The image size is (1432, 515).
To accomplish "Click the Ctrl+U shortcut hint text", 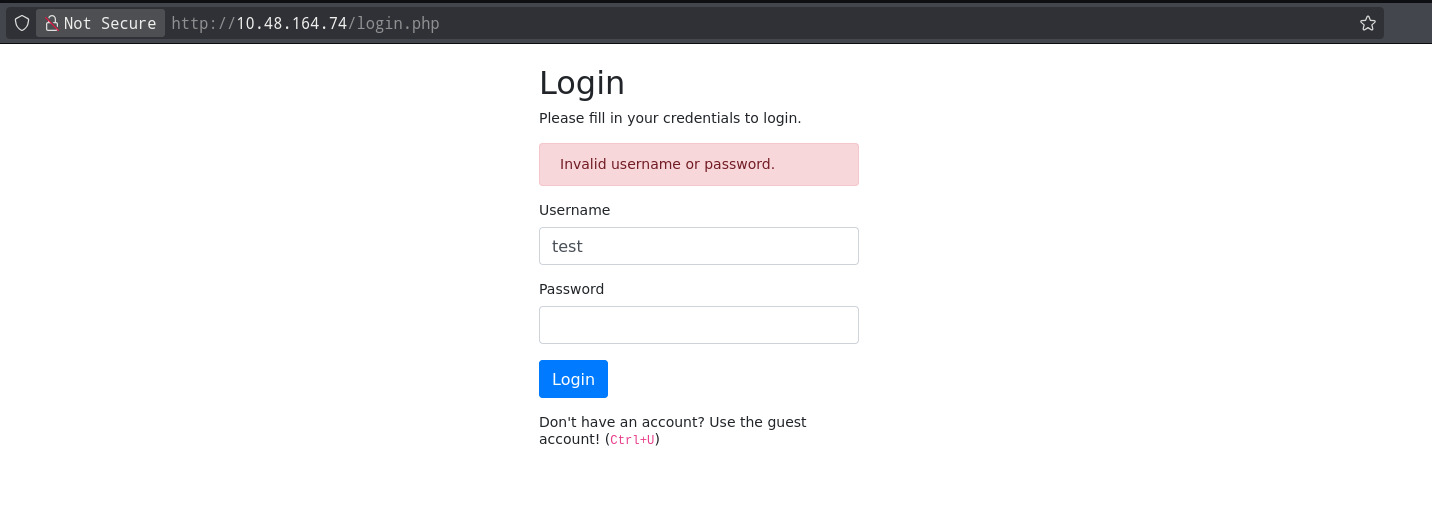I will click(632, 440).
